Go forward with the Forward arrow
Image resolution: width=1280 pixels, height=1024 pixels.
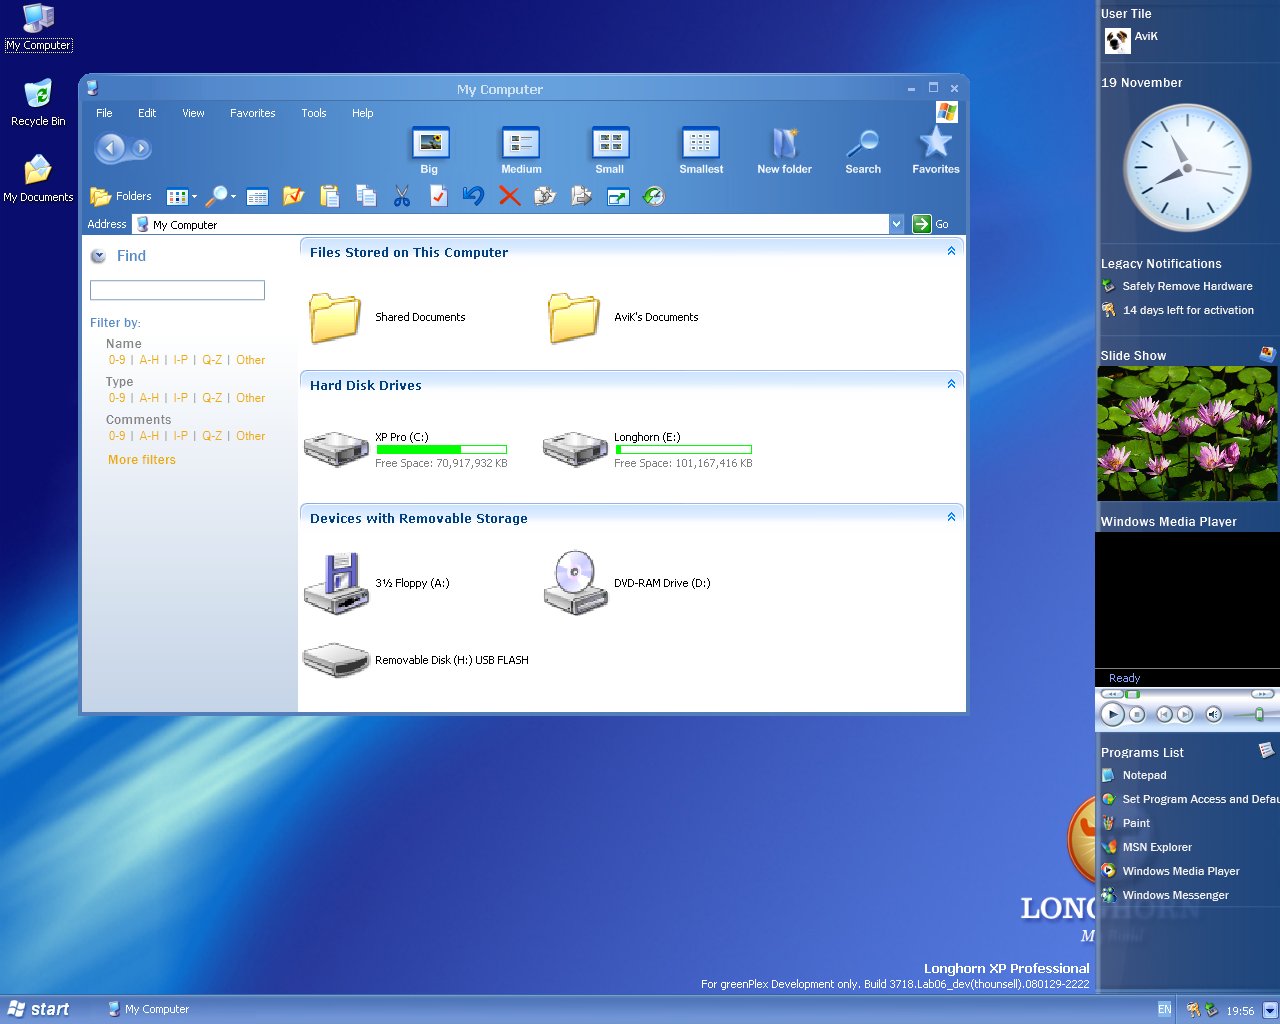pyautogui.click(x=141, y=148)
